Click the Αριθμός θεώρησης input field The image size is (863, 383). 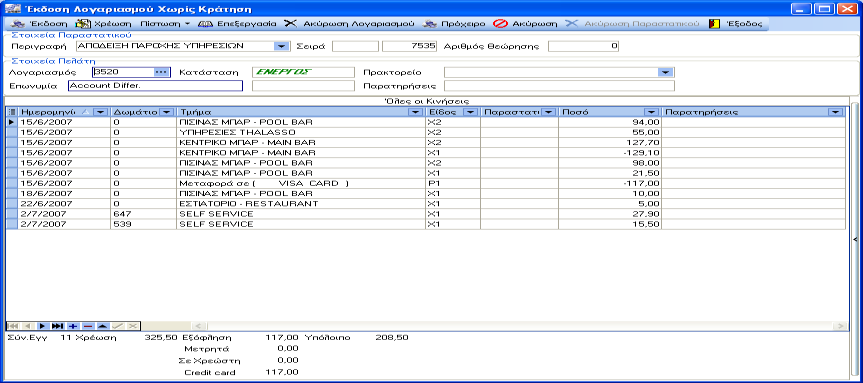coord(584,46)
